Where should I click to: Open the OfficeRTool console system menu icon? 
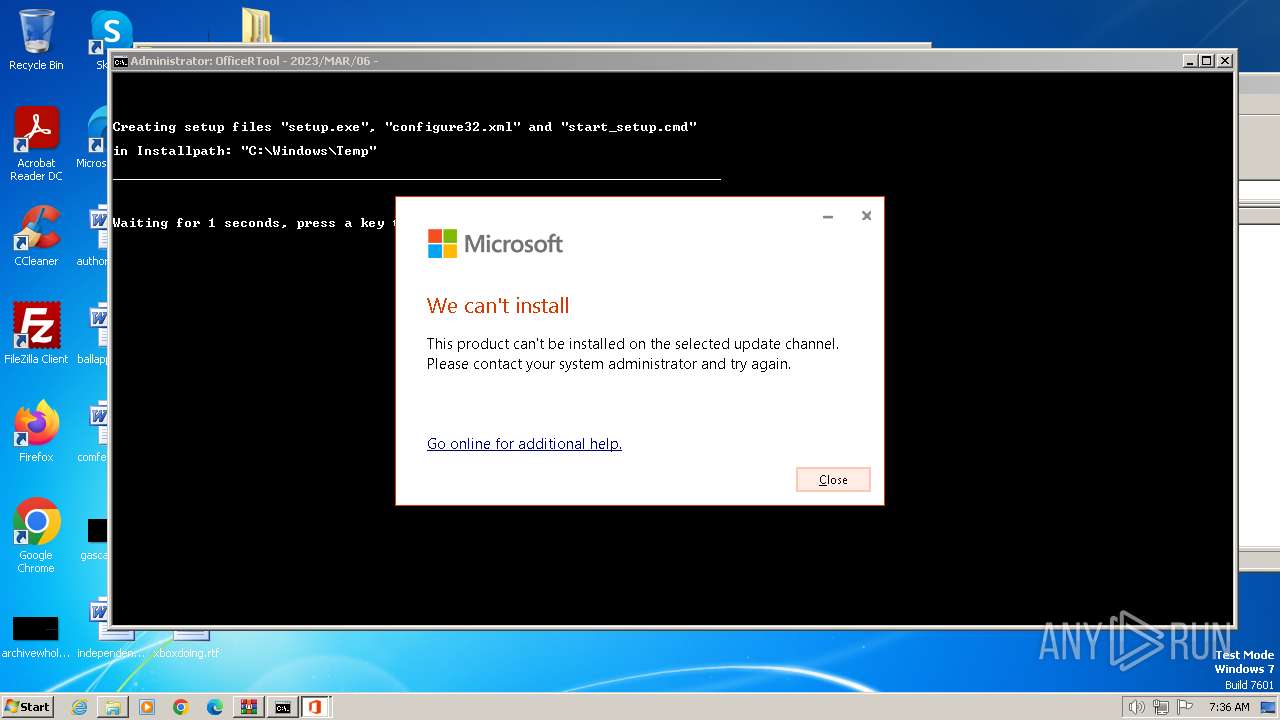(120, 61)
